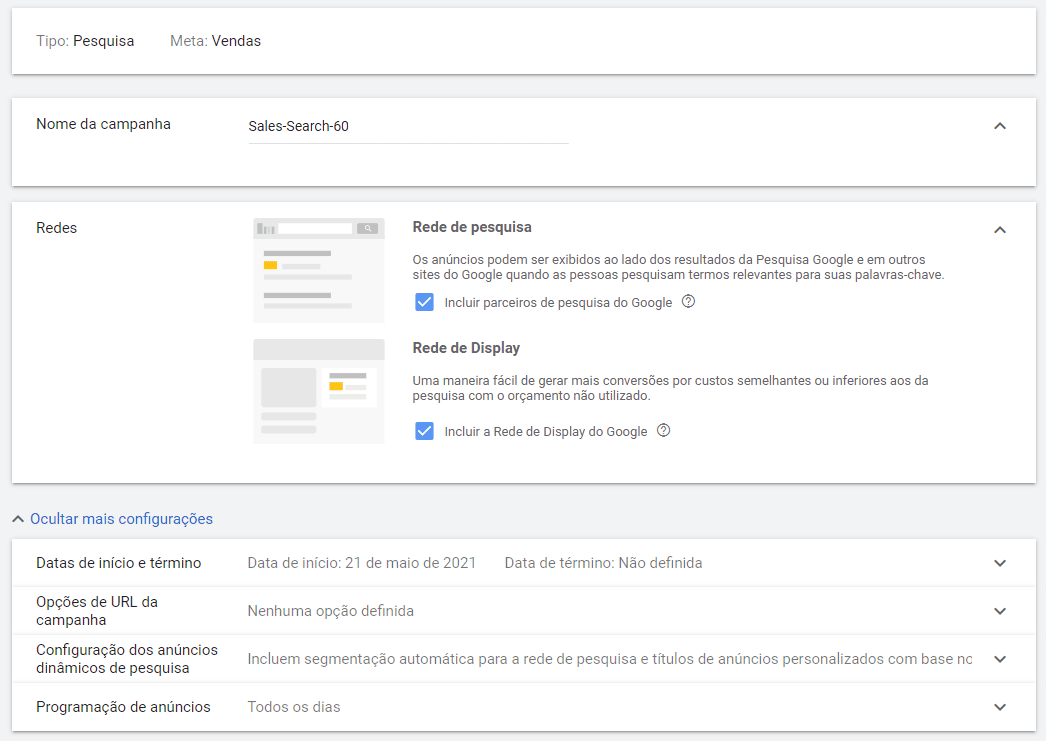The image size is (1046, 741).
Task: Click the Redes section label
Action: coord(57,228)
